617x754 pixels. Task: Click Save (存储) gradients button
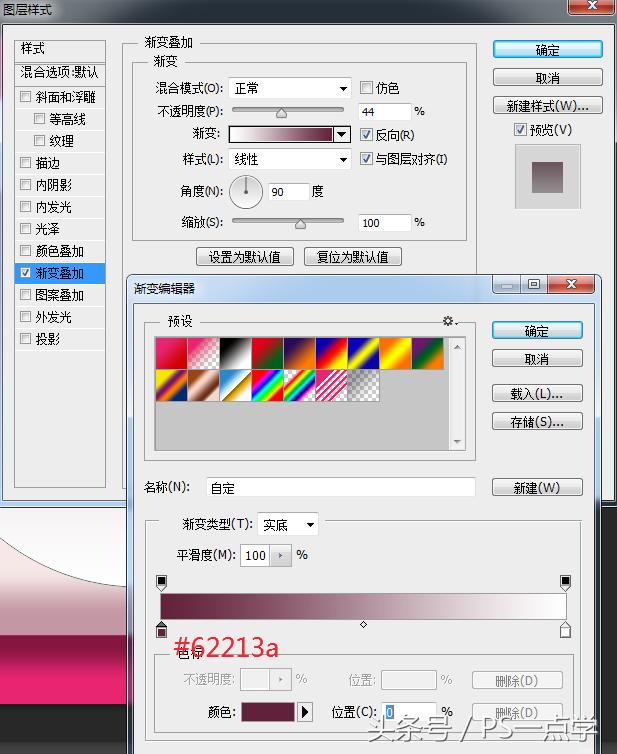(537, 422)
